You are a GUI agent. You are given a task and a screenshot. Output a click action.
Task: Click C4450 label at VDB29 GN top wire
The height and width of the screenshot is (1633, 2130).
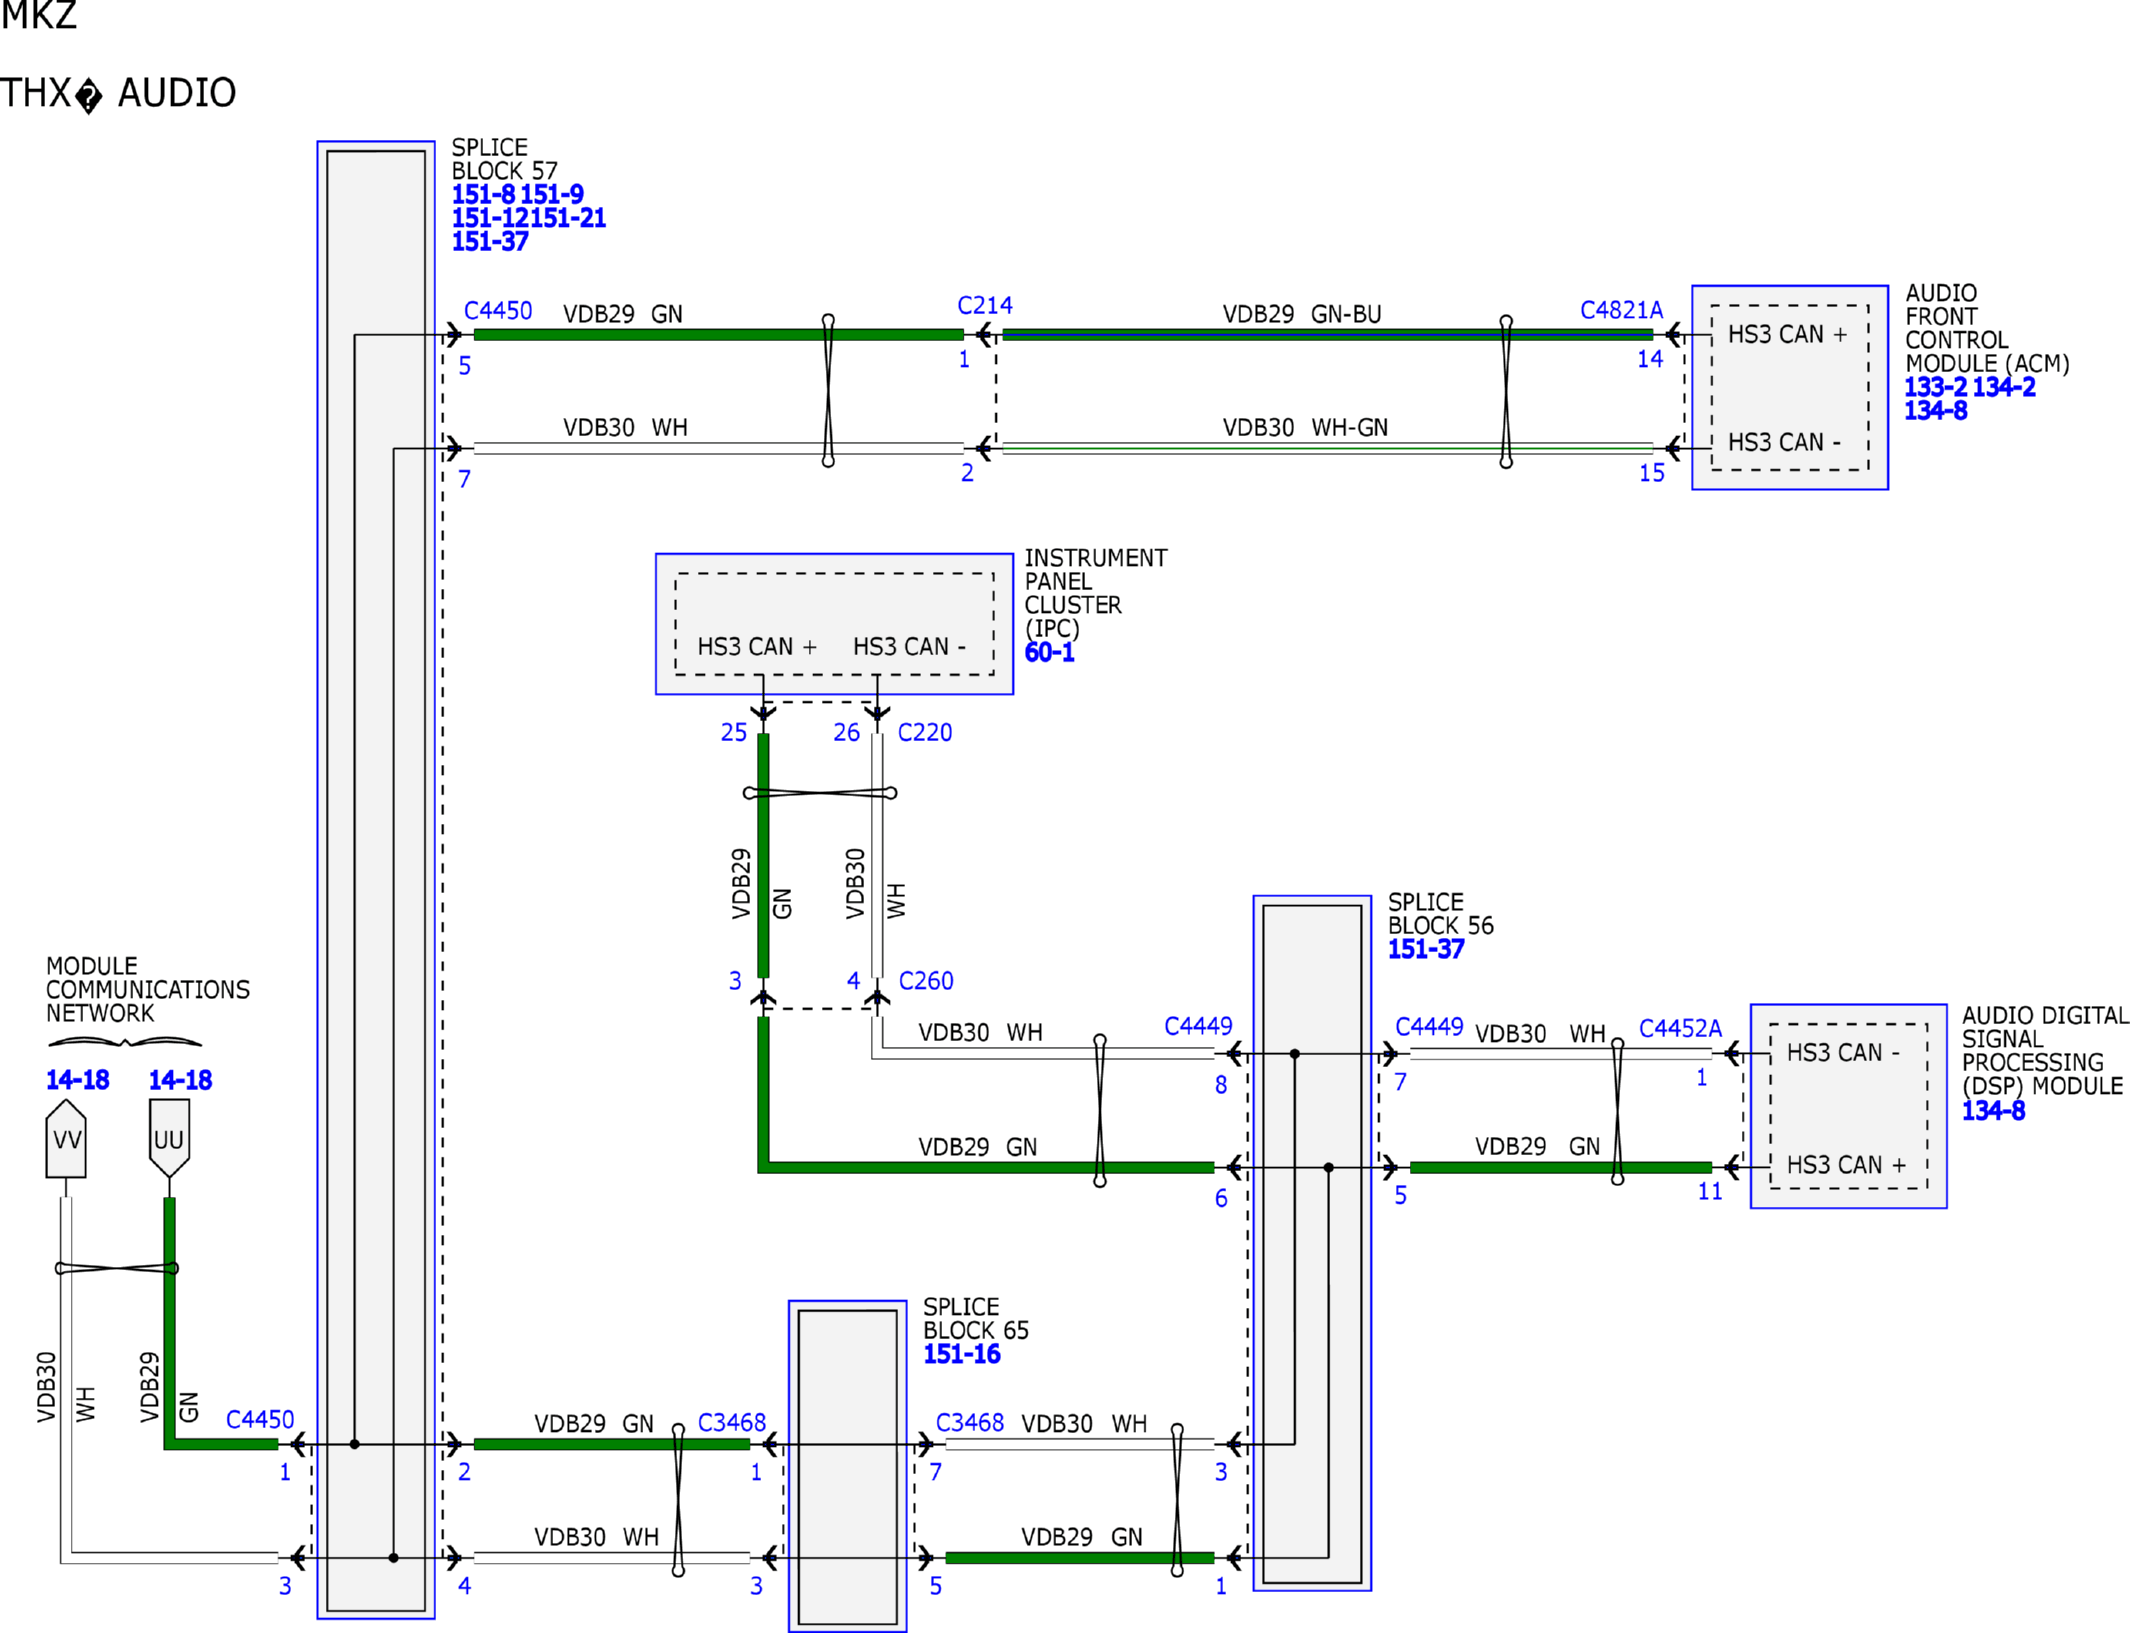498,311
